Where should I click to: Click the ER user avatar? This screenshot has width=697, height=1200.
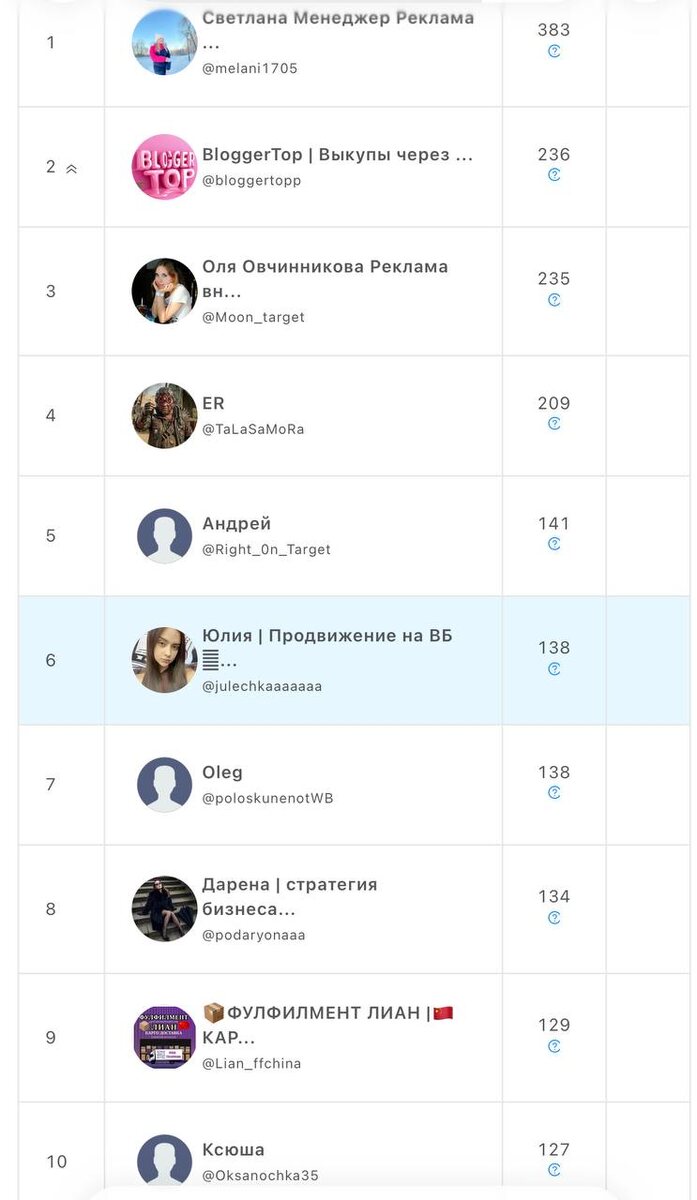tap(164, 415)
